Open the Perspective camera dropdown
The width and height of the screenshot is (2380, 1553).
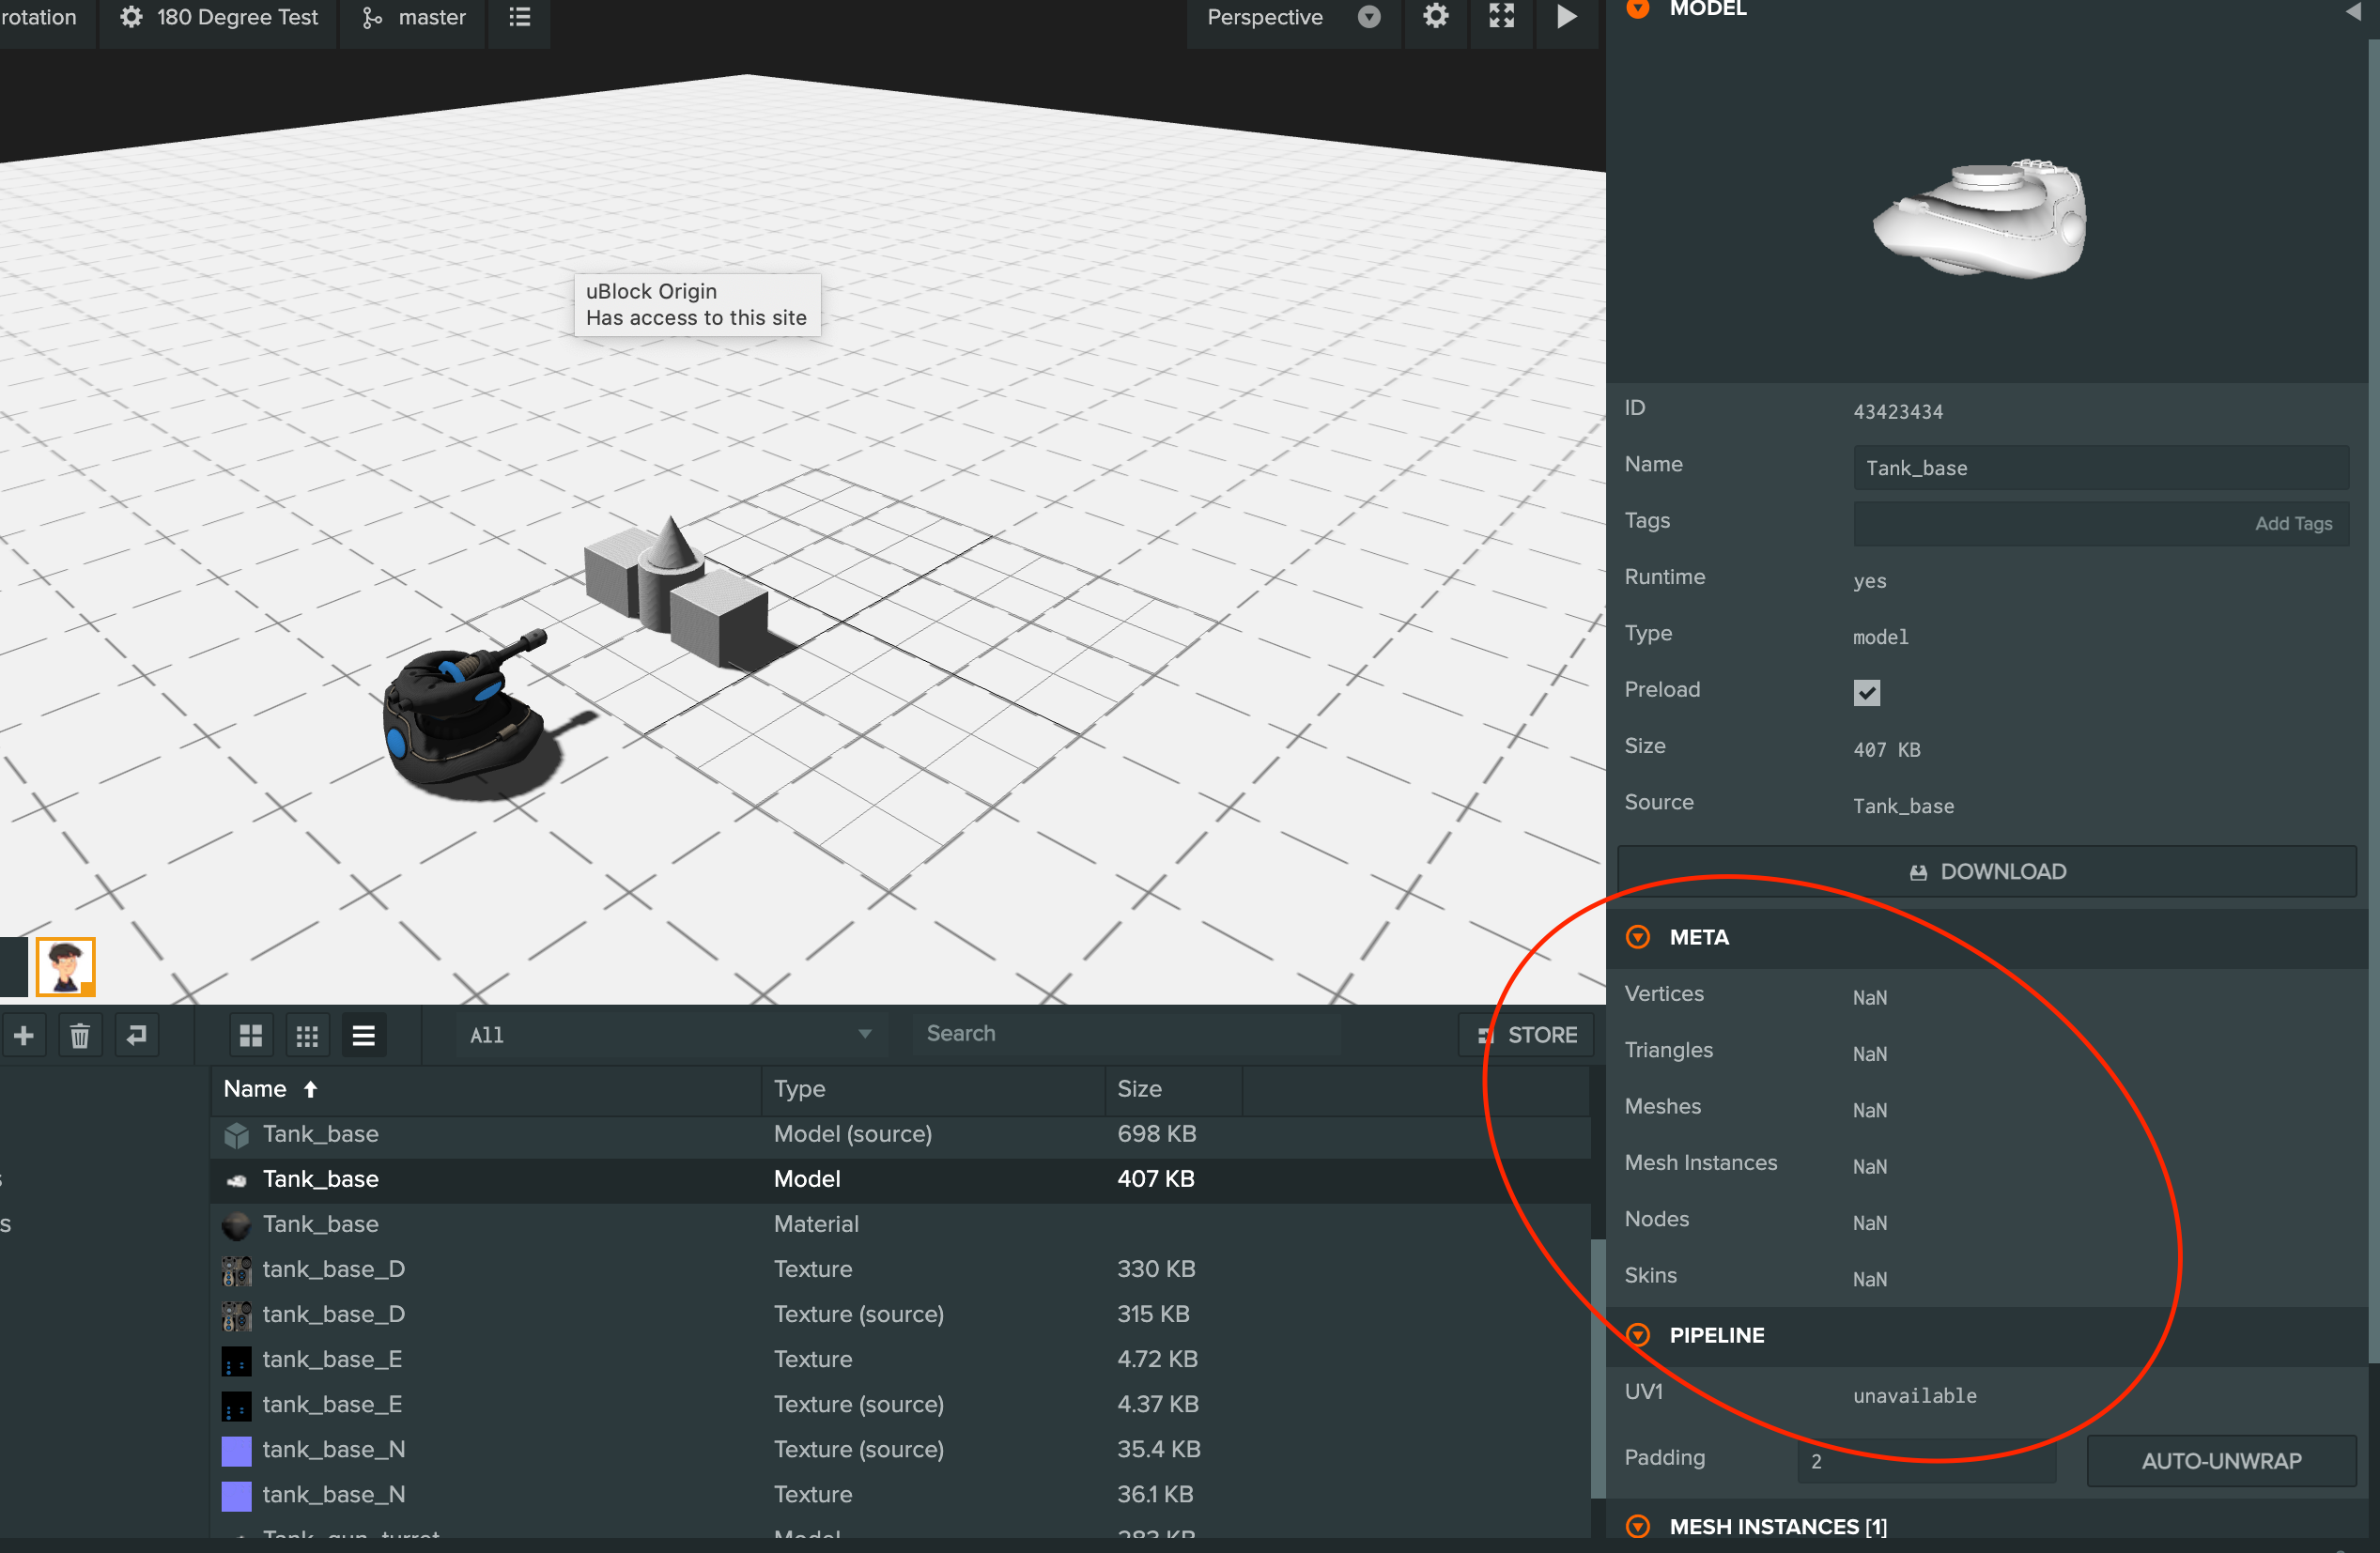[1369, 16]
